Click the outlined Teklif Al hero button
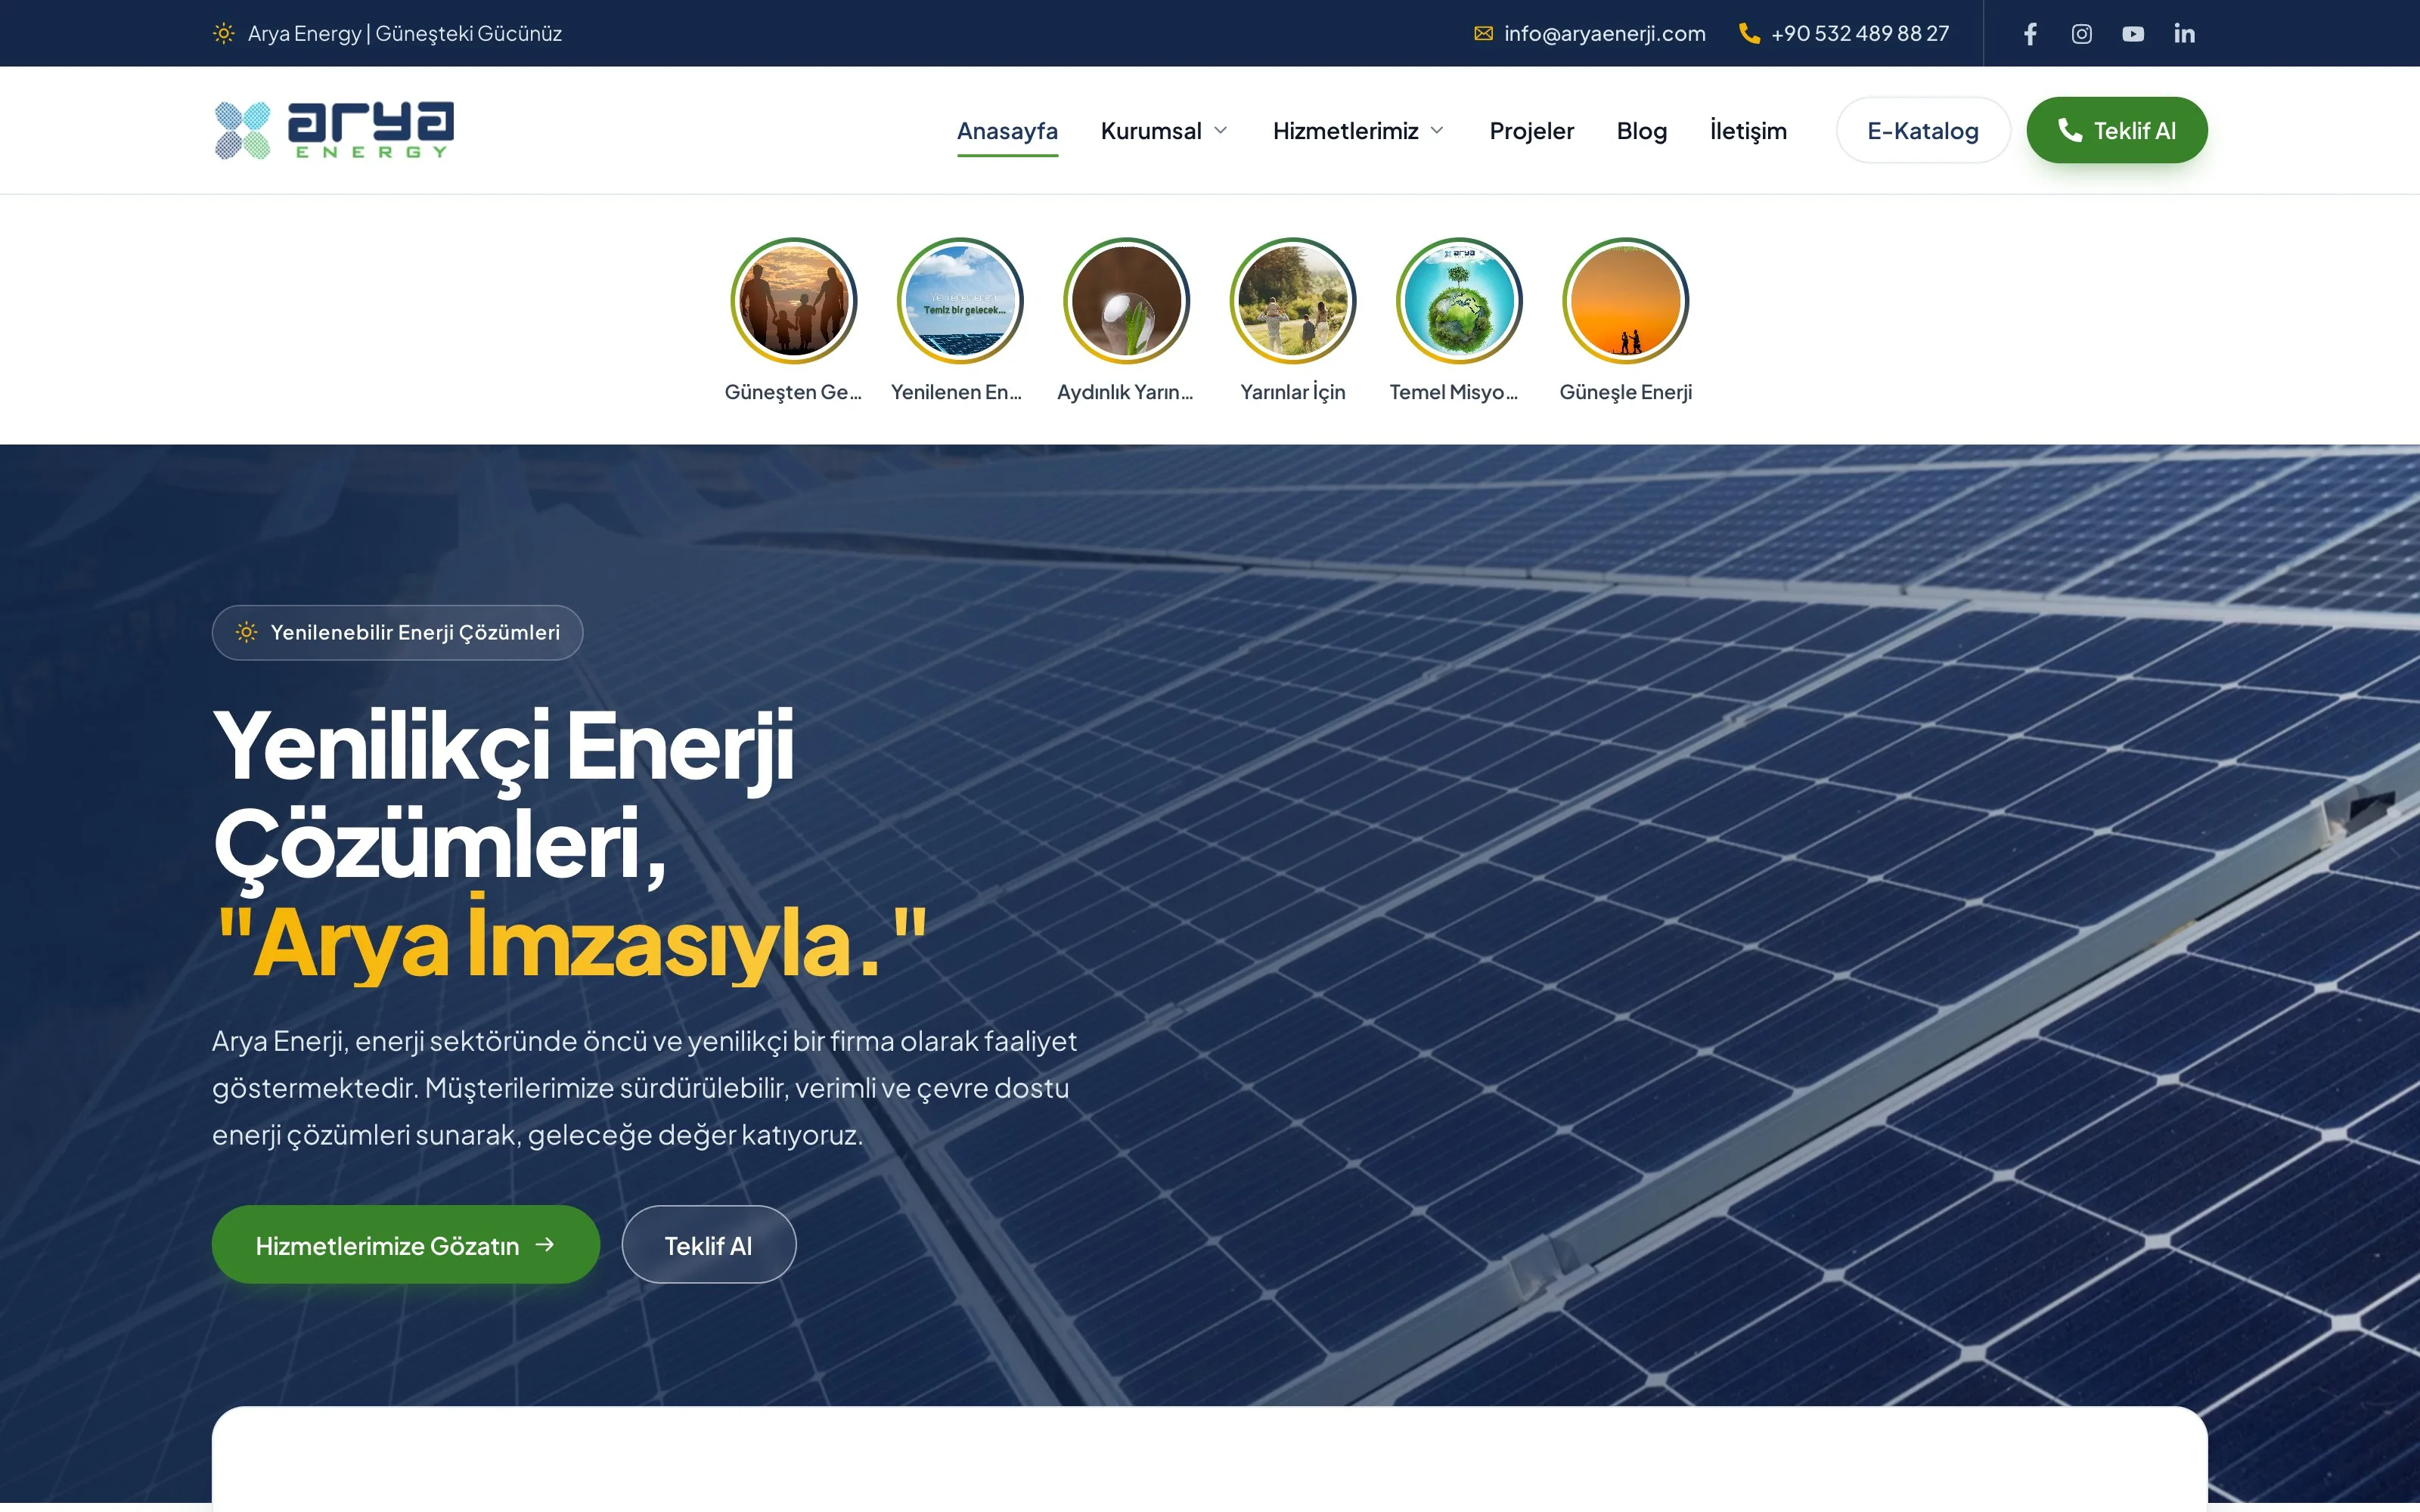The height and width of the screenshot is (1512, 2420). pyautogui.click(x=708, y=1244)
